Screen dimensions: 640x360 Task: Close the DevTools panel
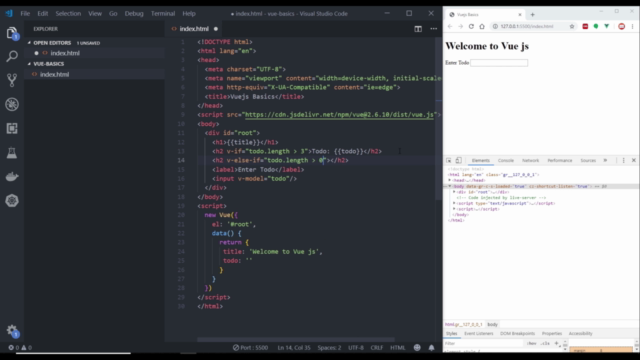pyautogui.click(x=633, y=160)
